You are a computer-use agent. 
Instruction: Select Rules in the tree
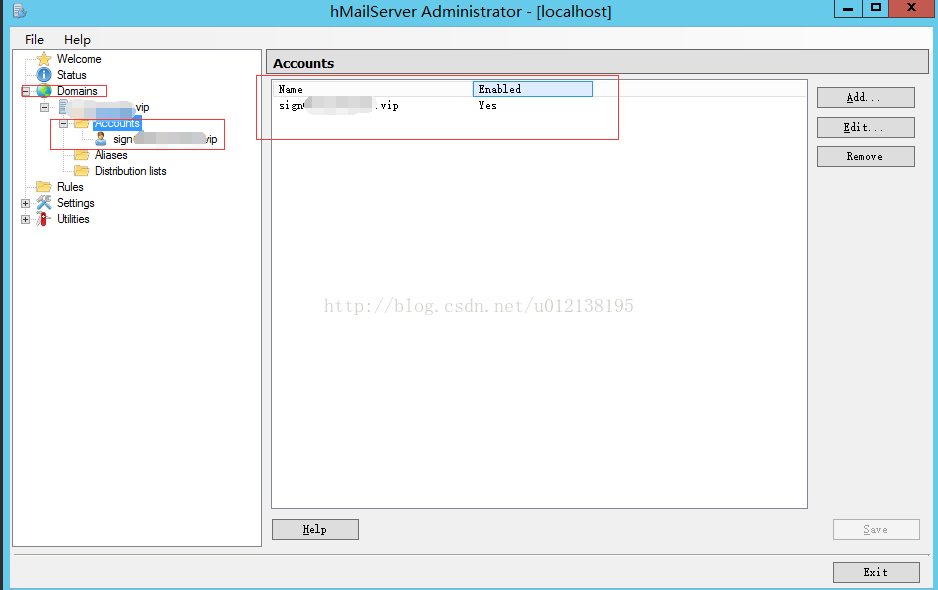click(70, 187)
